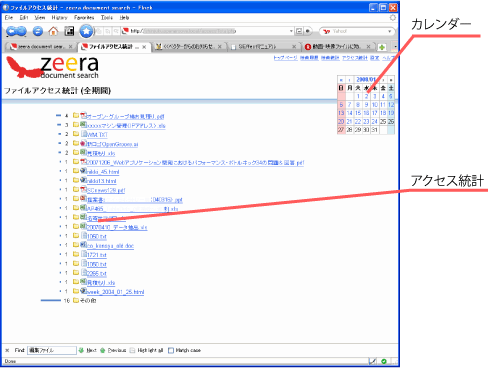Click Excel icon beside 20070410_データ抽出.xls
This screenshot has width=488, height=368.
(83, 226)
